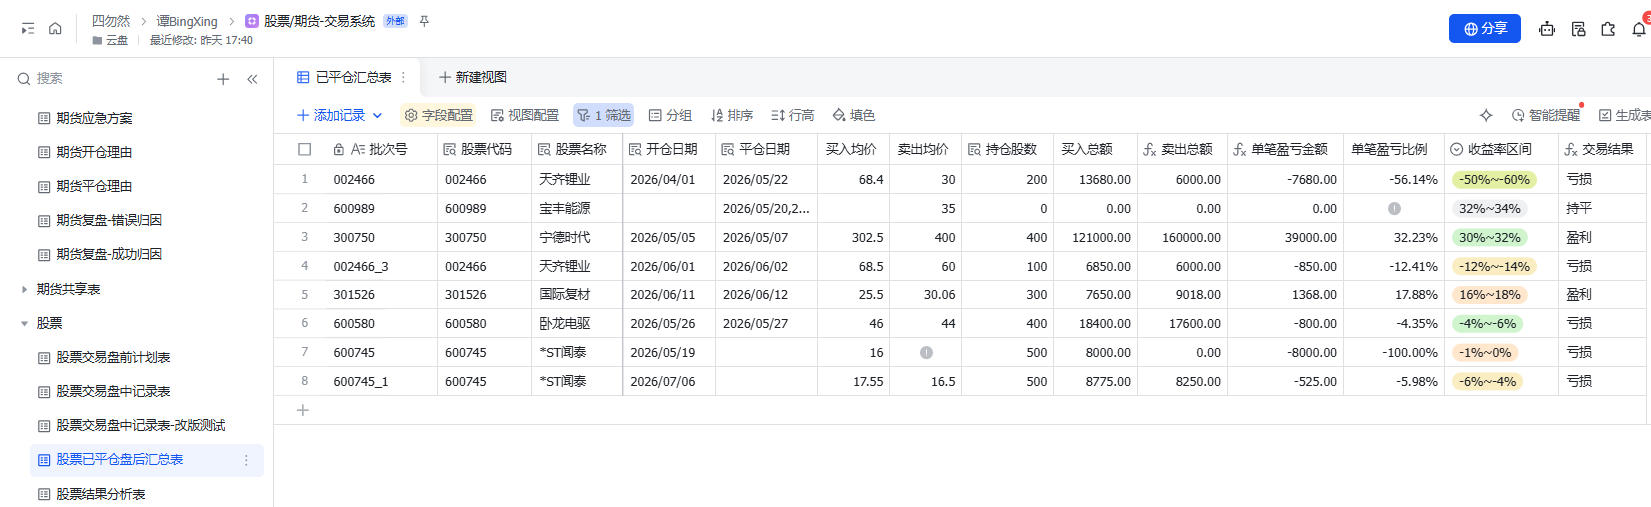The width and height of the screenshot is (1651, 507).
Task: Go to home via house icon
Action: (55, 29)
